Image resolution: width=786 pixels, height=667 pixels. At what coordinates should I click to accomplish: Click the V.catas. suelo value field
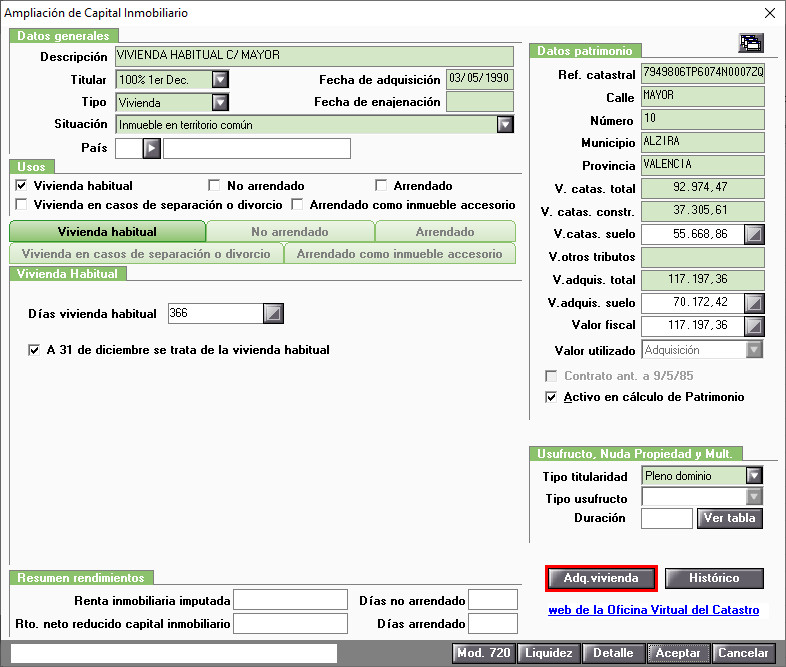point(693,234)
